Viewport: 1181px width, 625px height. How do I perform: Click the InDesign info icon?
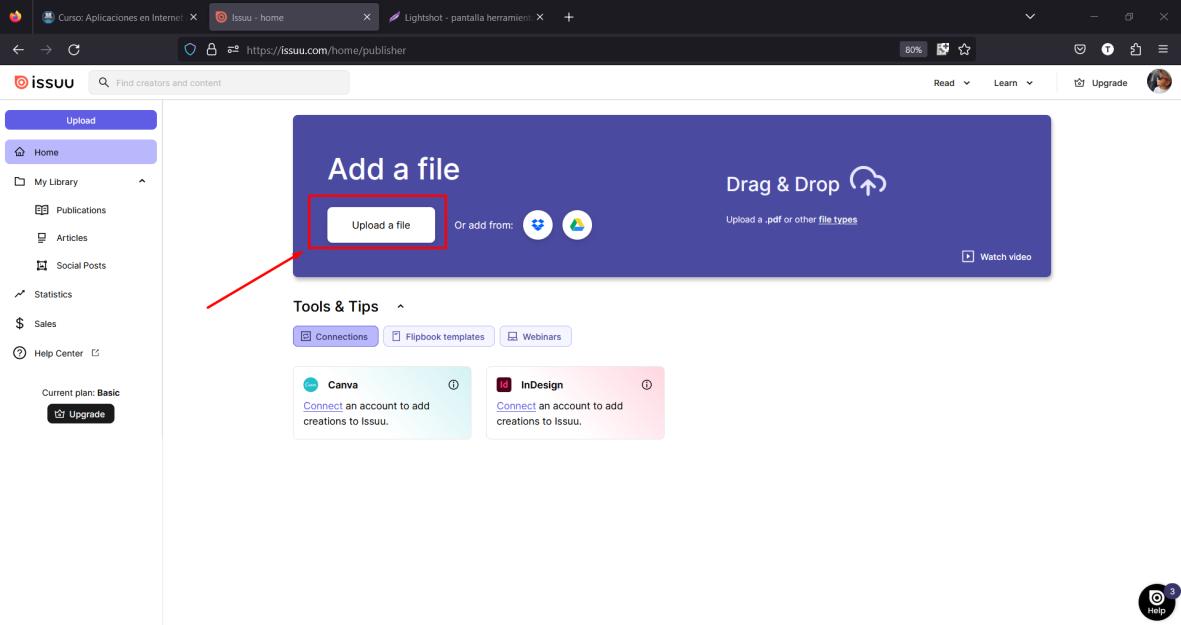(x=646, y=385)
